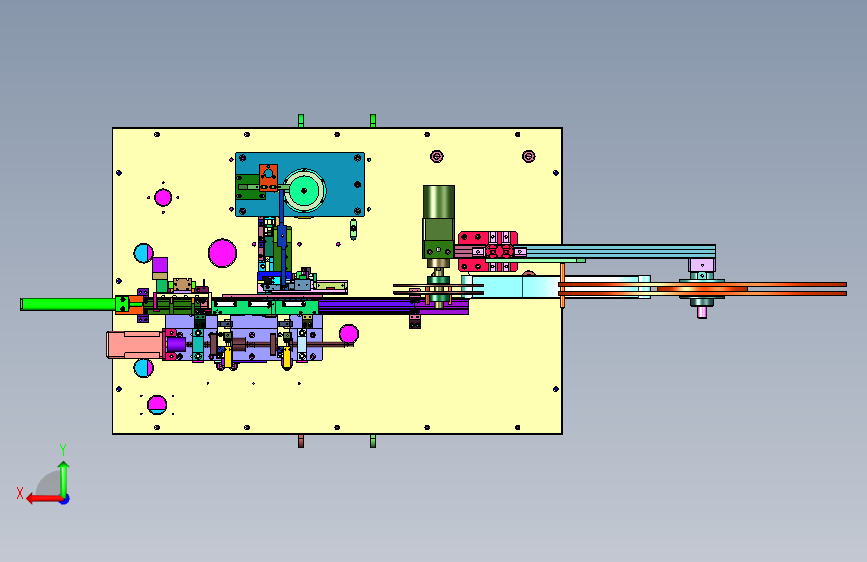Viewport: 867px width, 562px height.
Task: Select the olive green cylindrical motor
Action: (439, 221)
